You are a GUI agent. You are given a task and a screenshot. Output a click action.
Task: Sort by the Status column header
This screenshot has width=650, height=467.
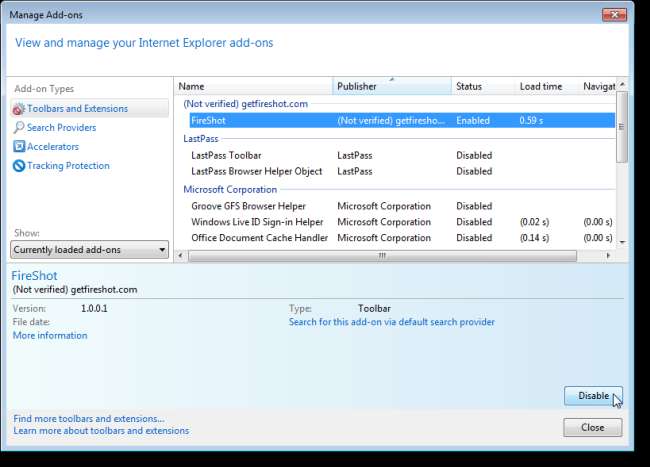pyautogui.click(x=483, y=86)
